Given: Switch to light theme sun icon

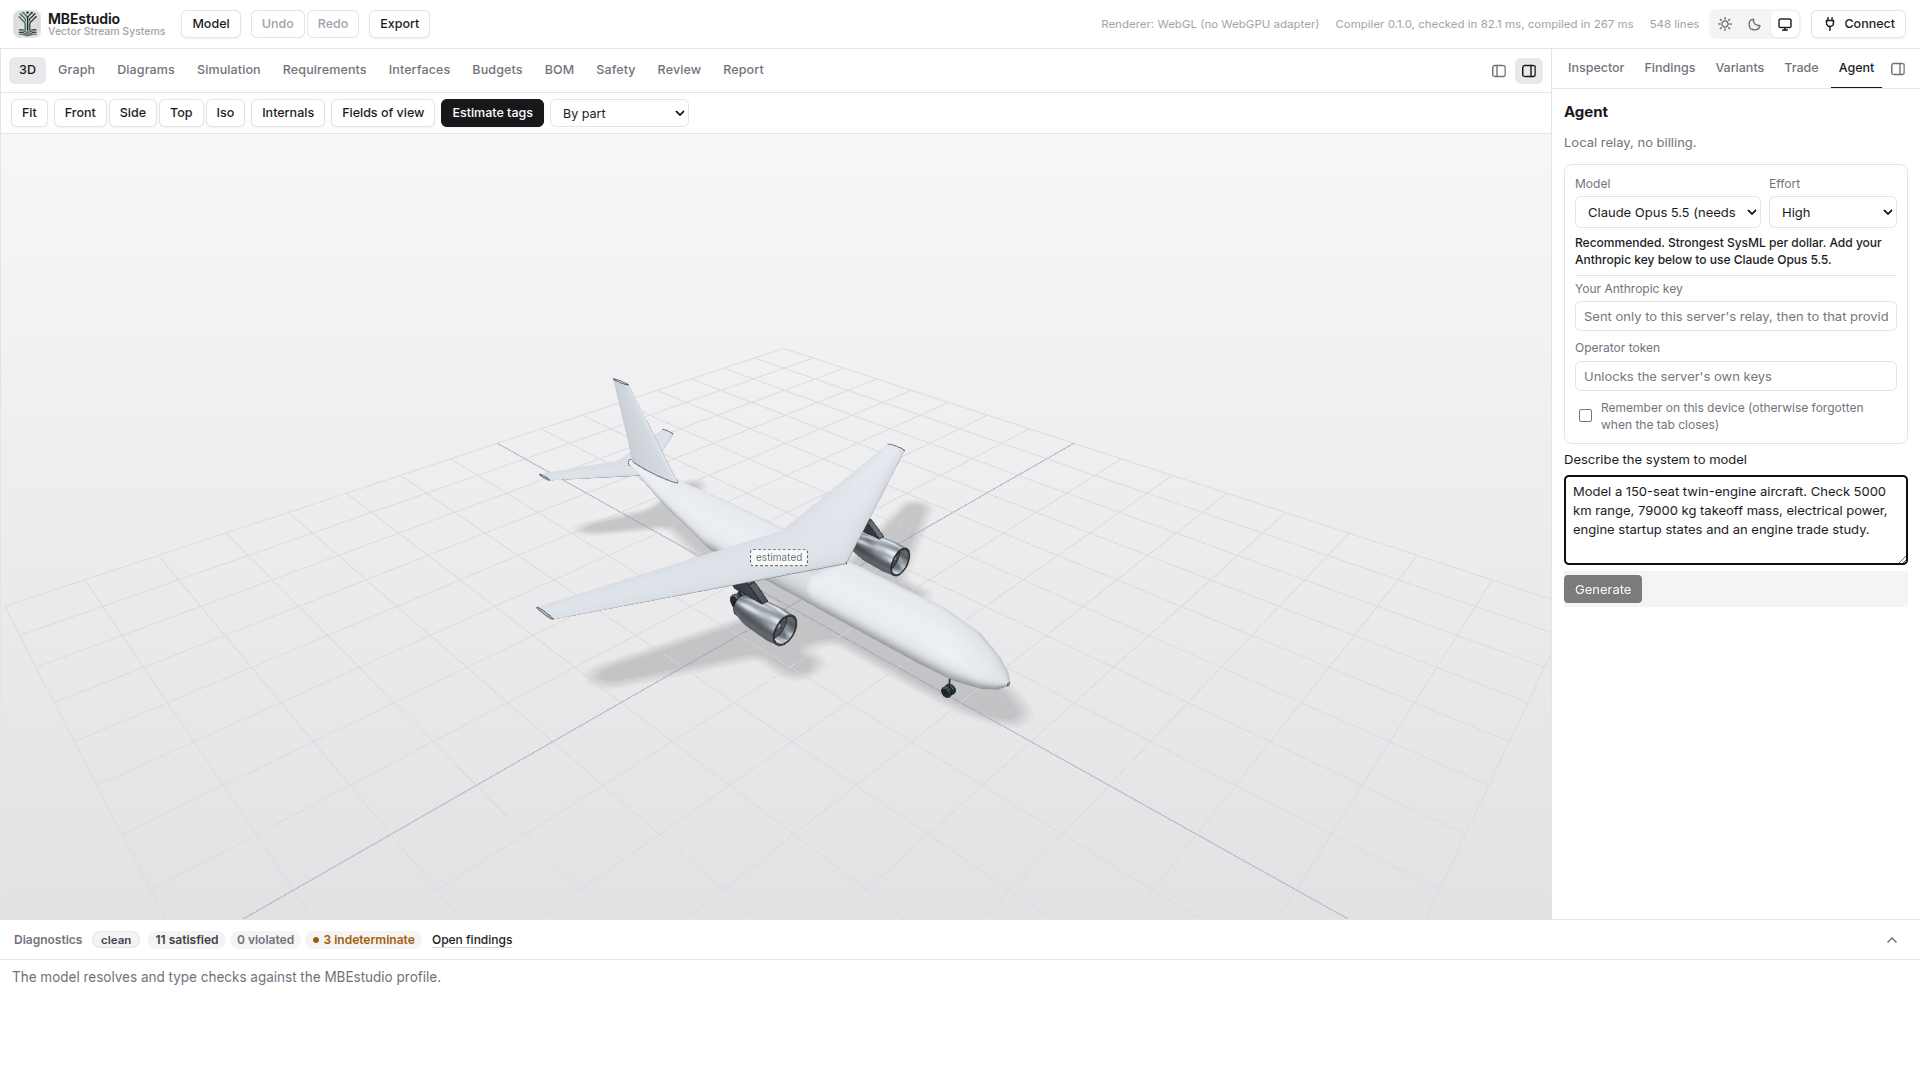Looking at the screenshot, I should 1725,24.
